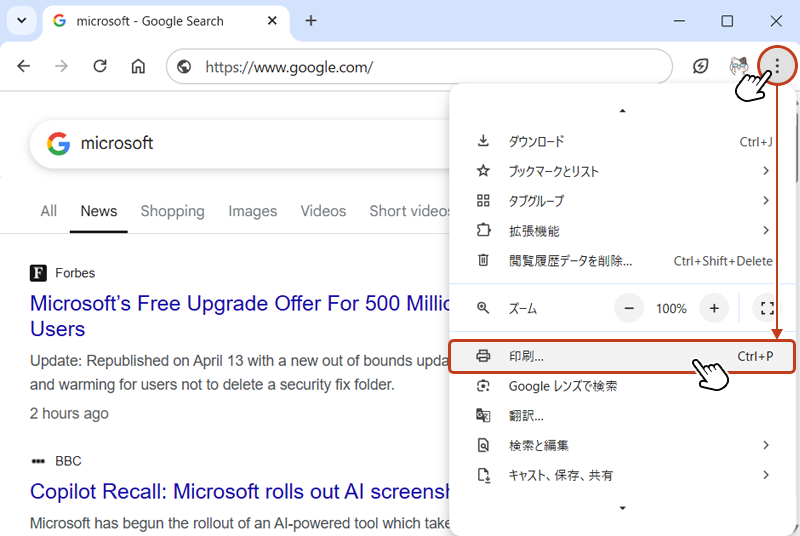The height and width of the screenshot is (536, 800).
Task: Click the Forbes source name
Action: pos(75,273)
